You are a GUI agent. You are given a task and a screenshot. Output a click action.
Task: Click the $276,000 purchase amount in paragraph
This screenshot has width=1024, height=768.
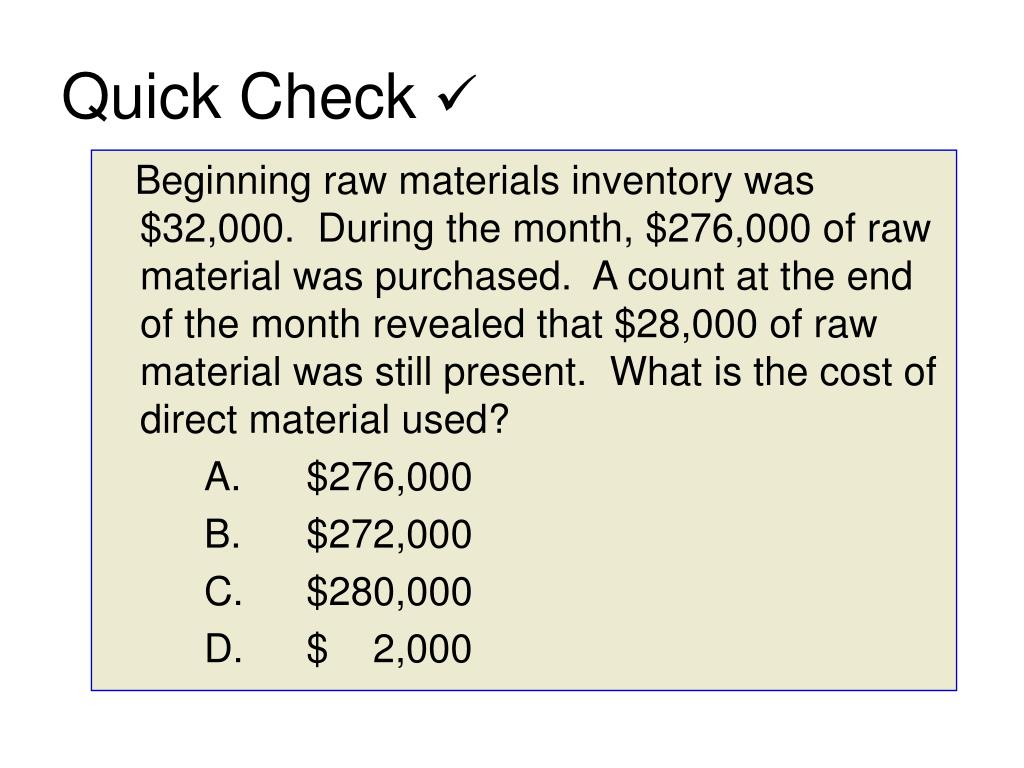729,230
